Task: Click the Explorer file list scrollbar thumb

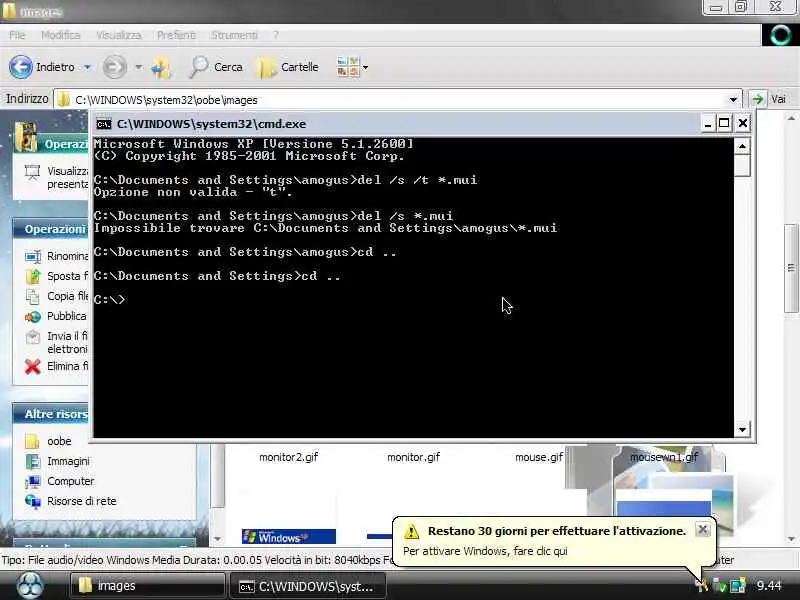Action: (x=791, y=268)
